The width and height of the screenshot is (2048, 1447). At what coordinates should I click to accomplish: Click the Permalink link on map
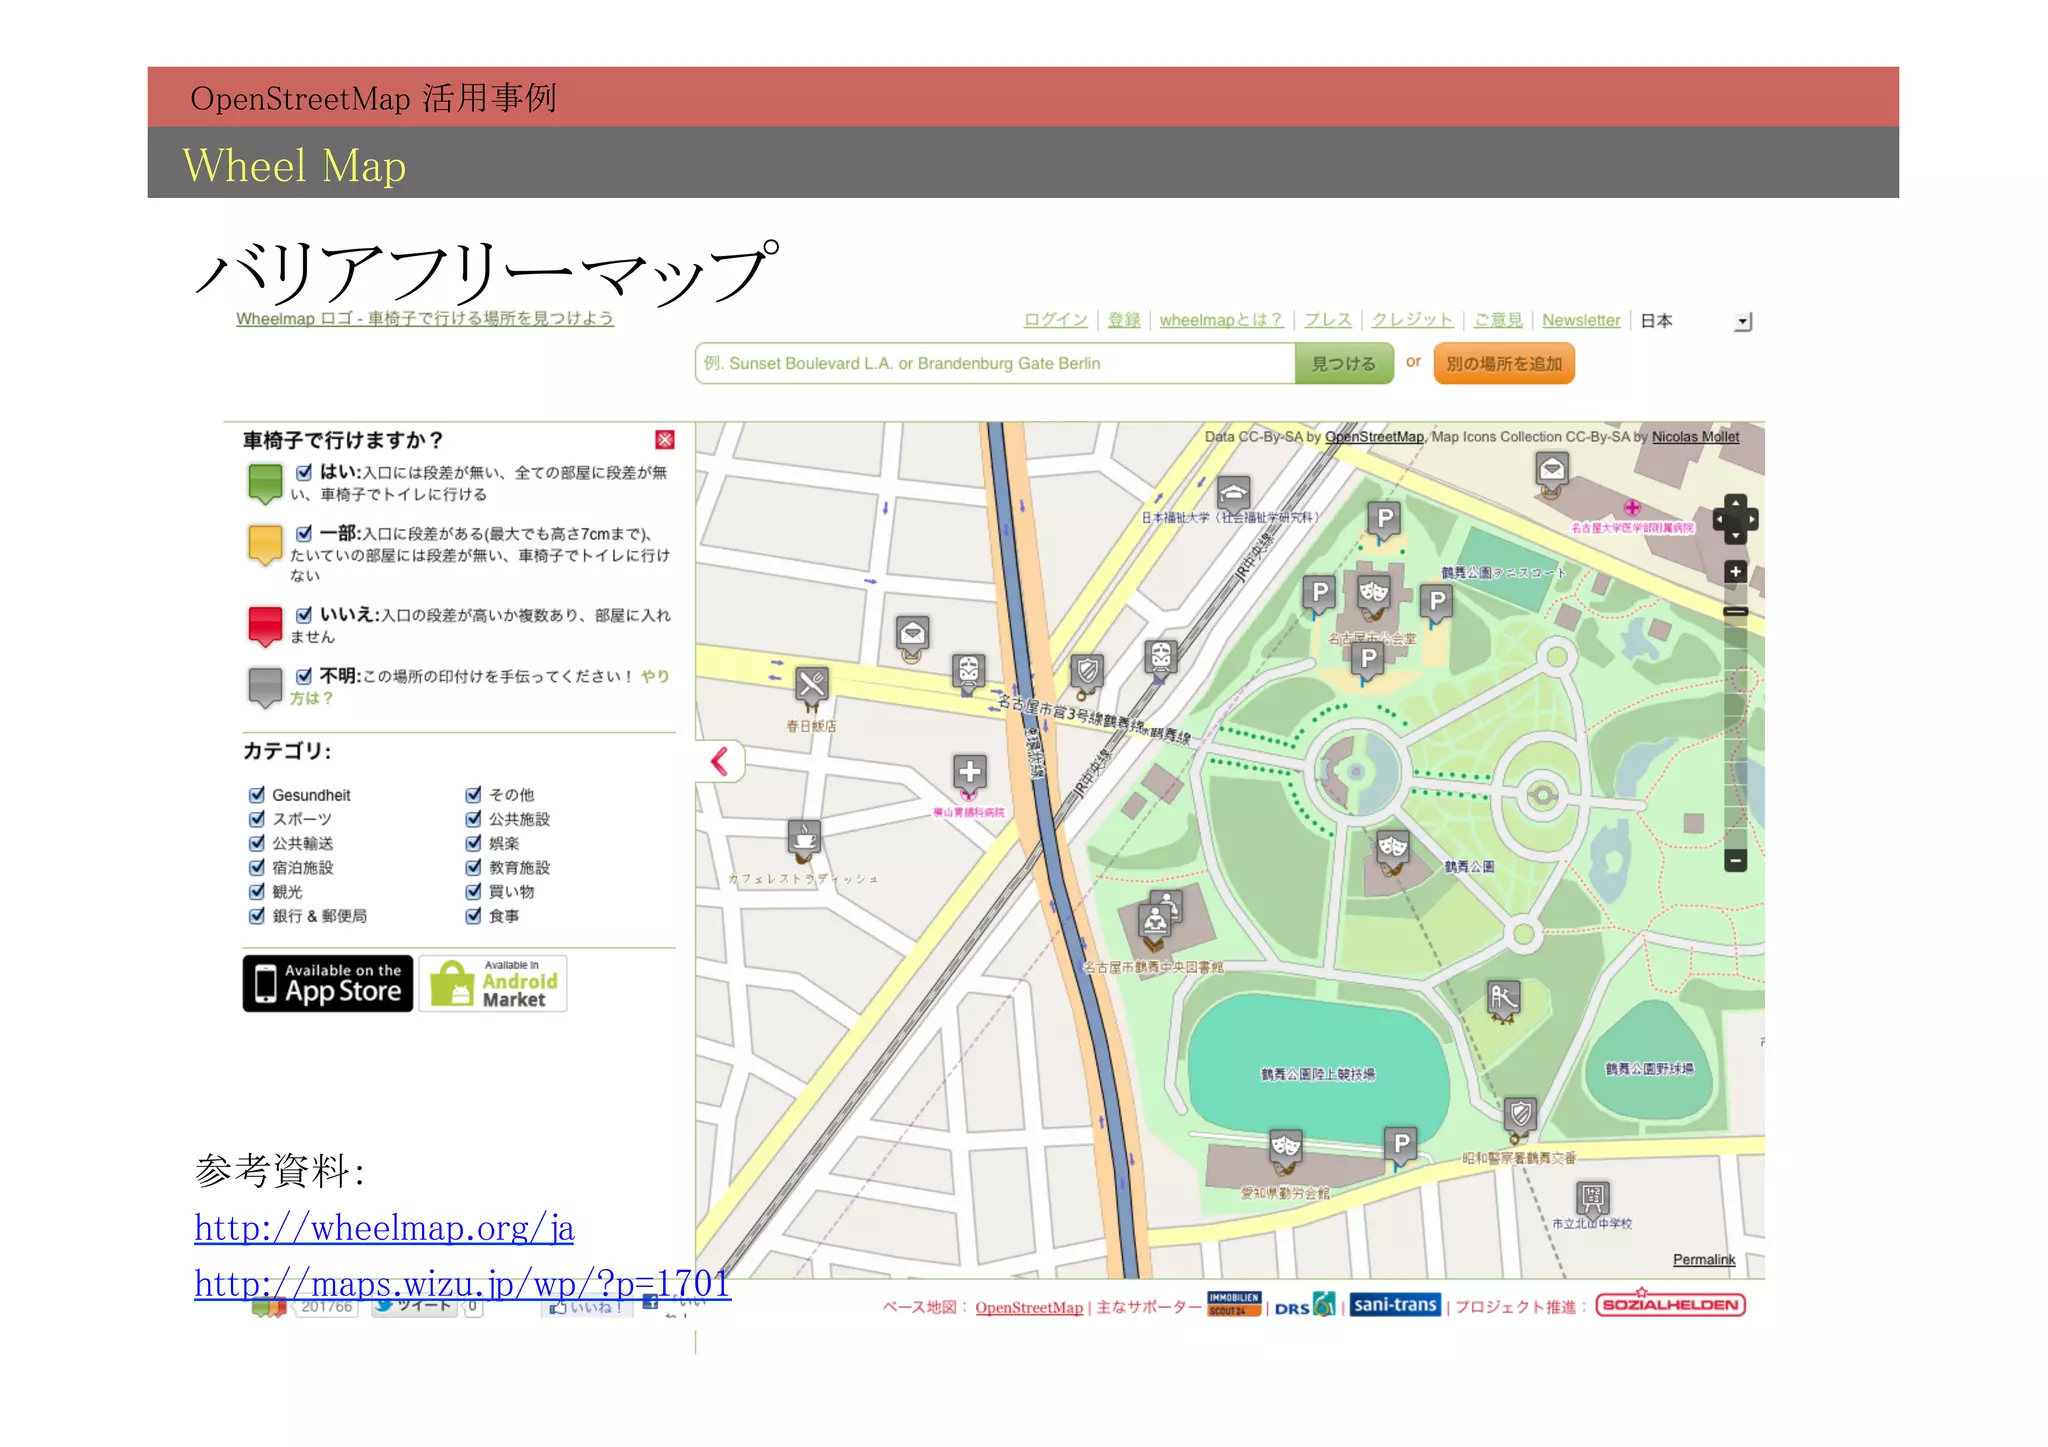coord(1704,1260)
